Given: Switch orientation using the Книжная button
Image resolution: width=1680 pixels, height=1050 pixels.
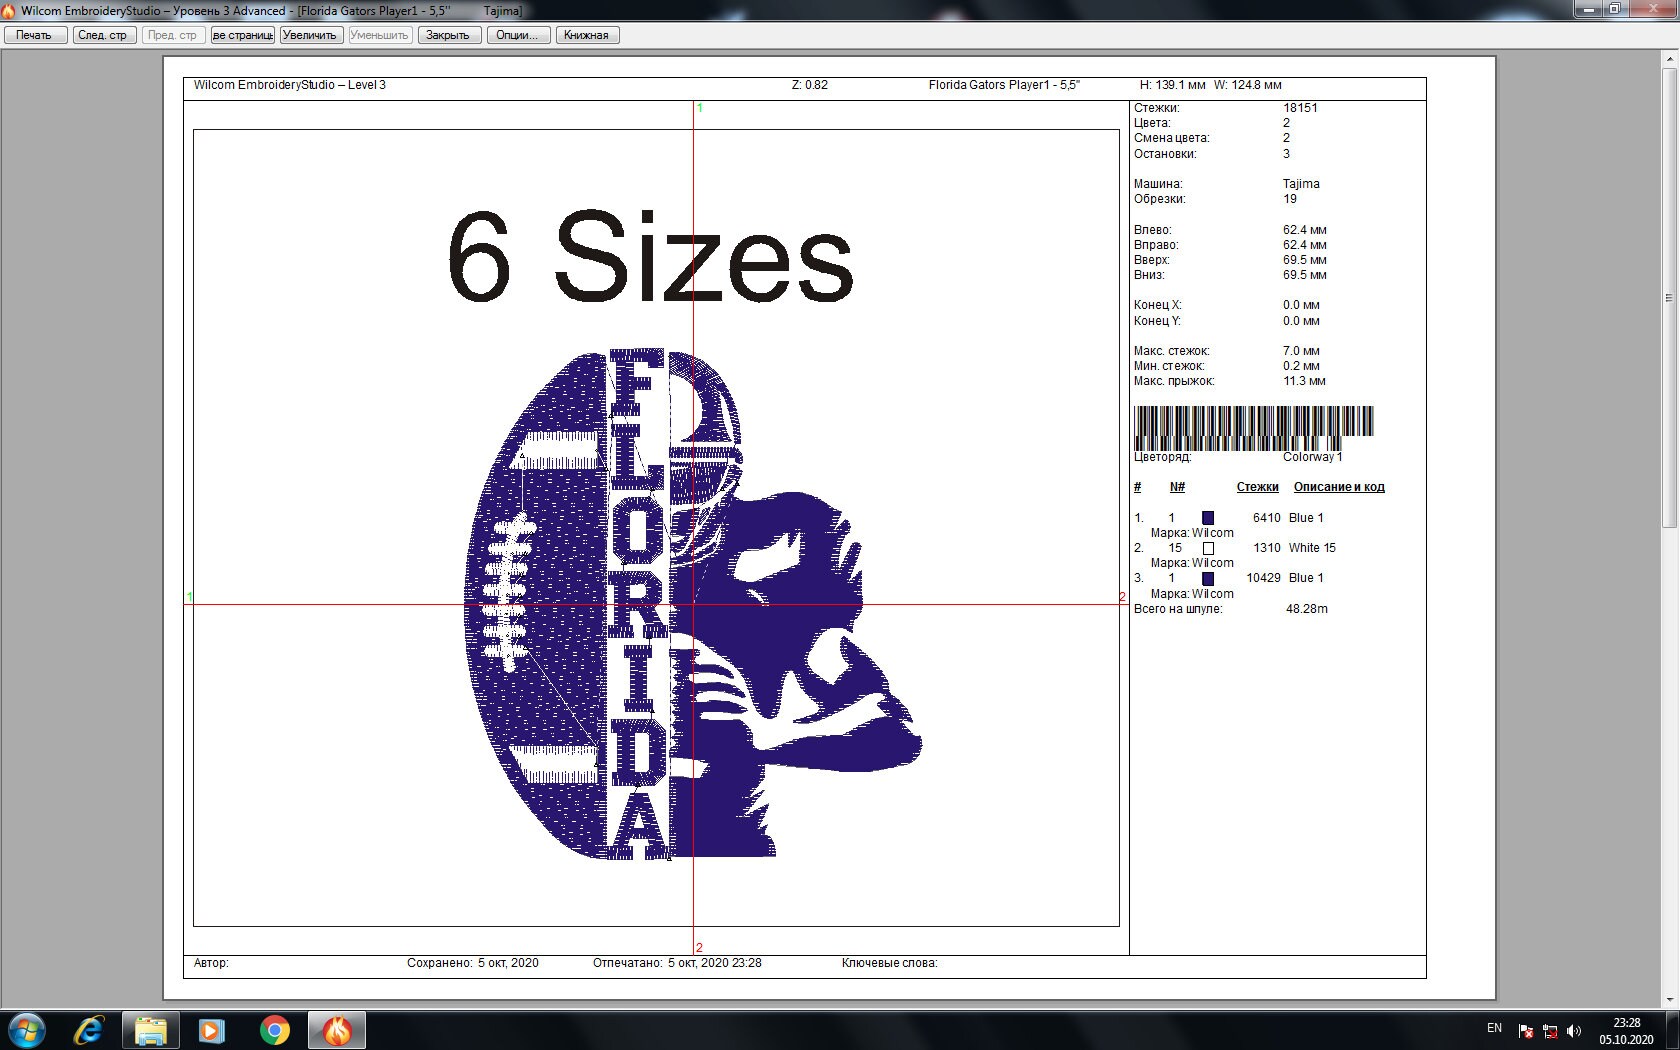Looking at the screenshot, I should tap(588, 34).
